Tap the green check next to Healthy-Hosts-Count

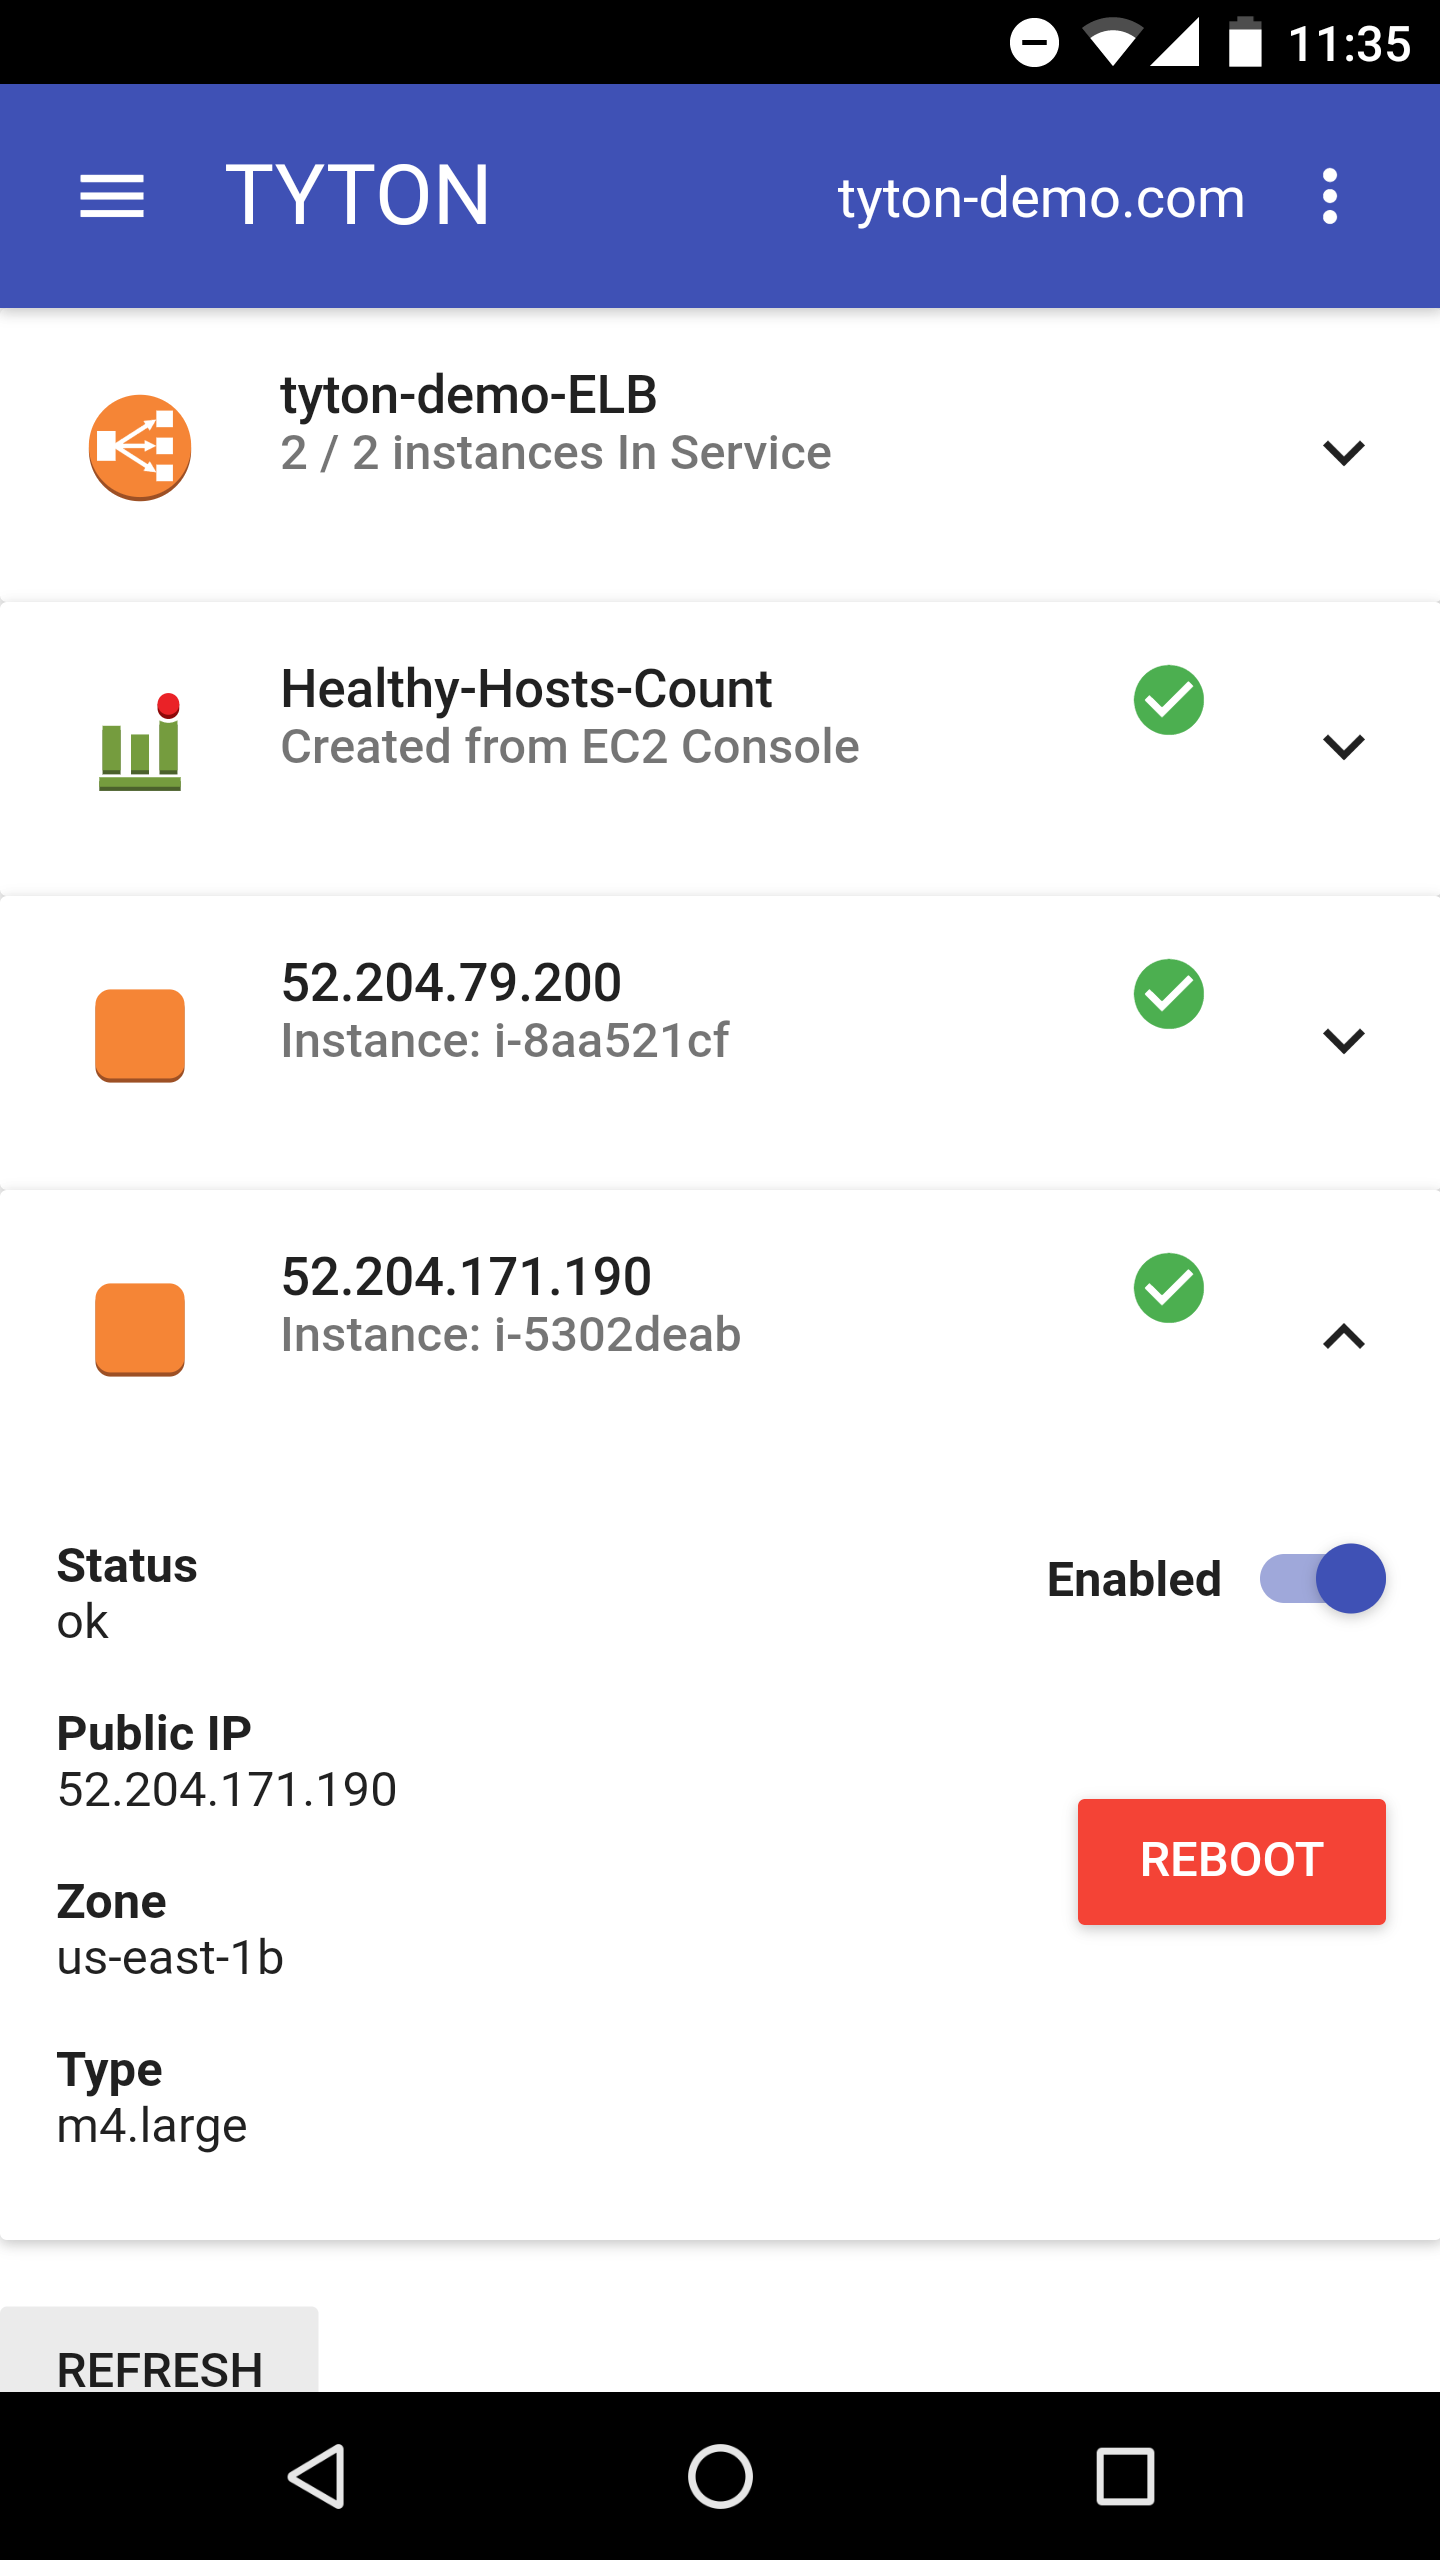tap(1168, 700)
